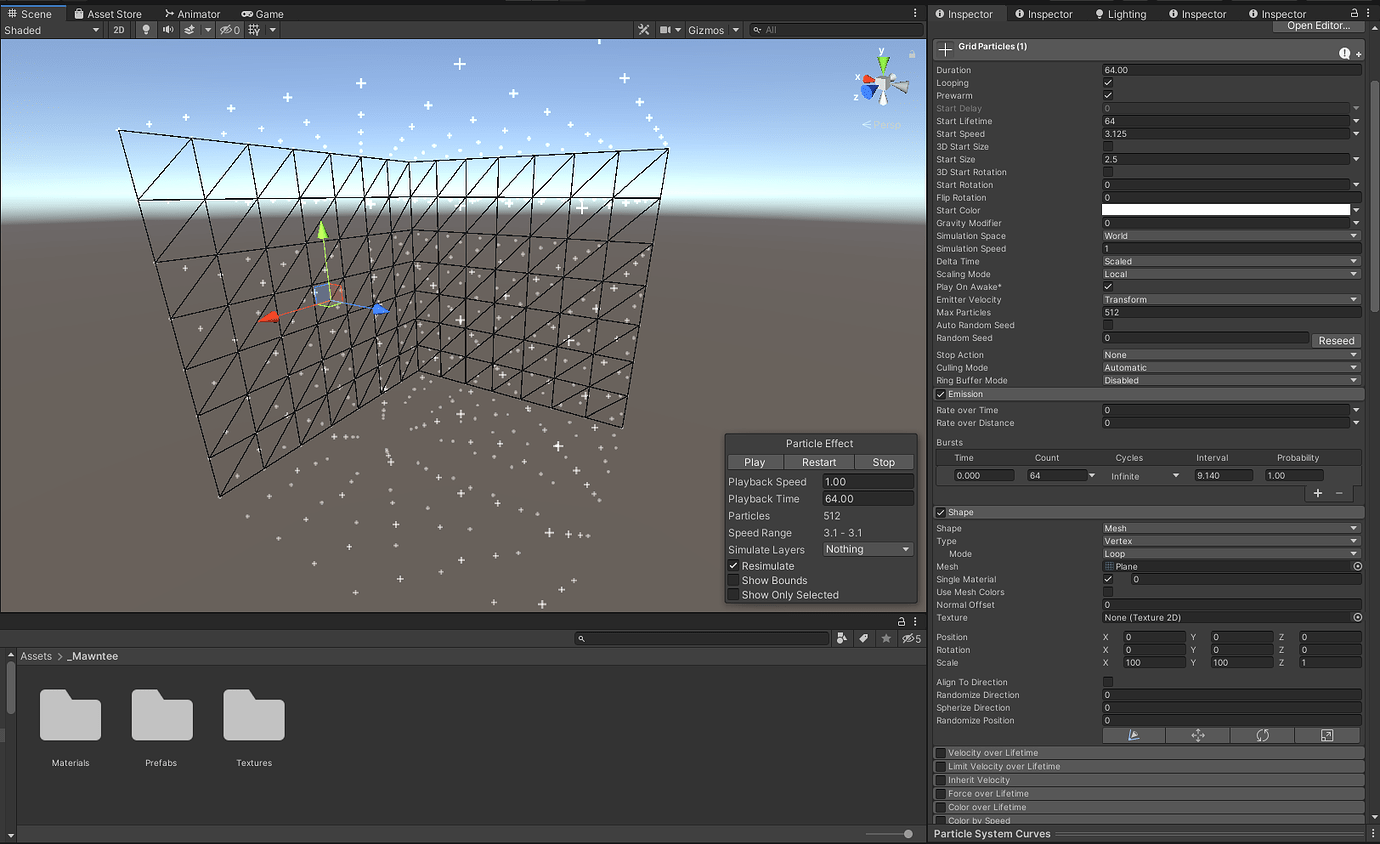Stop the particle simulation playback
The height and width of the screenshot is (844, 1380).
coord(884,462)
